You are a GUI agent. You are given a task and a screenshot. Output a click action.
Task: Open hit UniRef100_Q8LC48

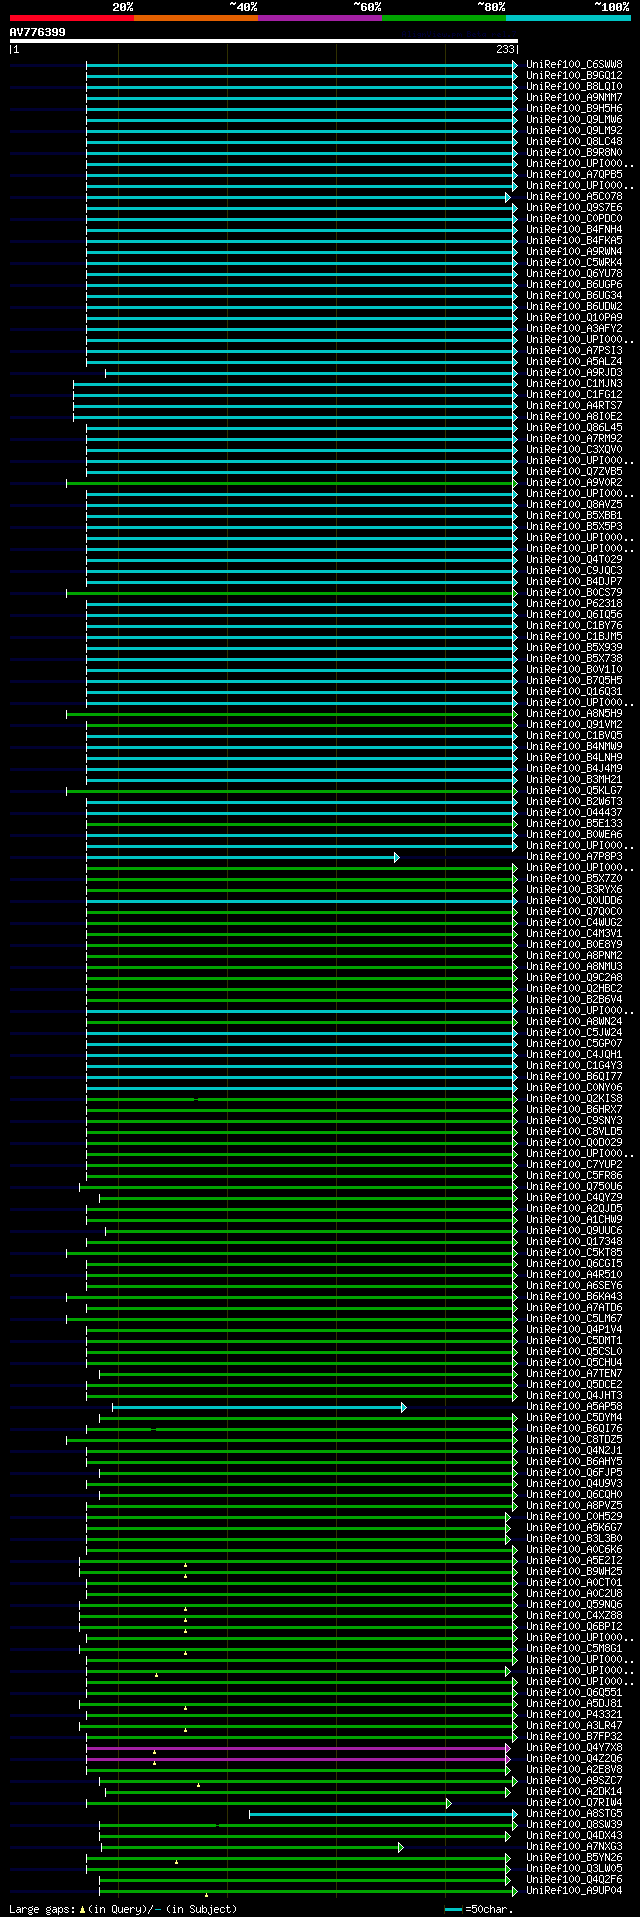(574, 142)
